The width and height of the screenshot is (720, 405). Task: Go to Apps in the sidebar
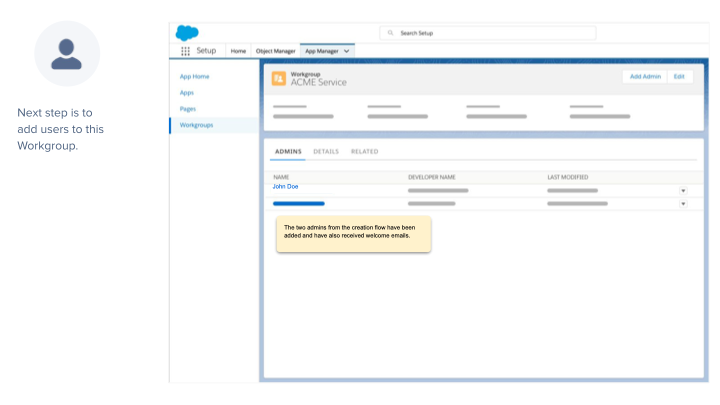(x=187, y=92)
